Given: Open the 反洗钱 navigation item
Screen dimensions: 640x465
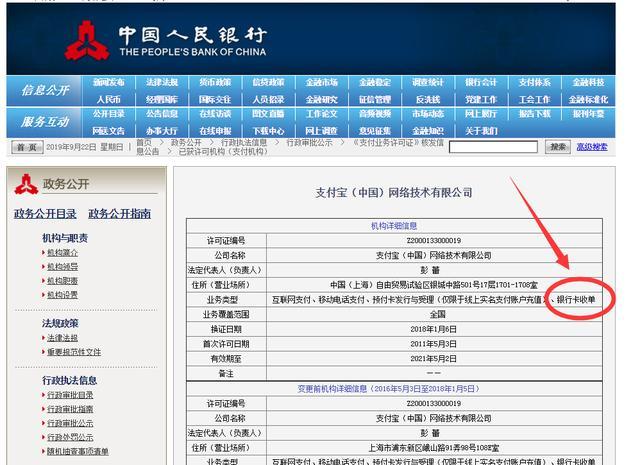Looking at the screenshot, I should click(428, 99).
